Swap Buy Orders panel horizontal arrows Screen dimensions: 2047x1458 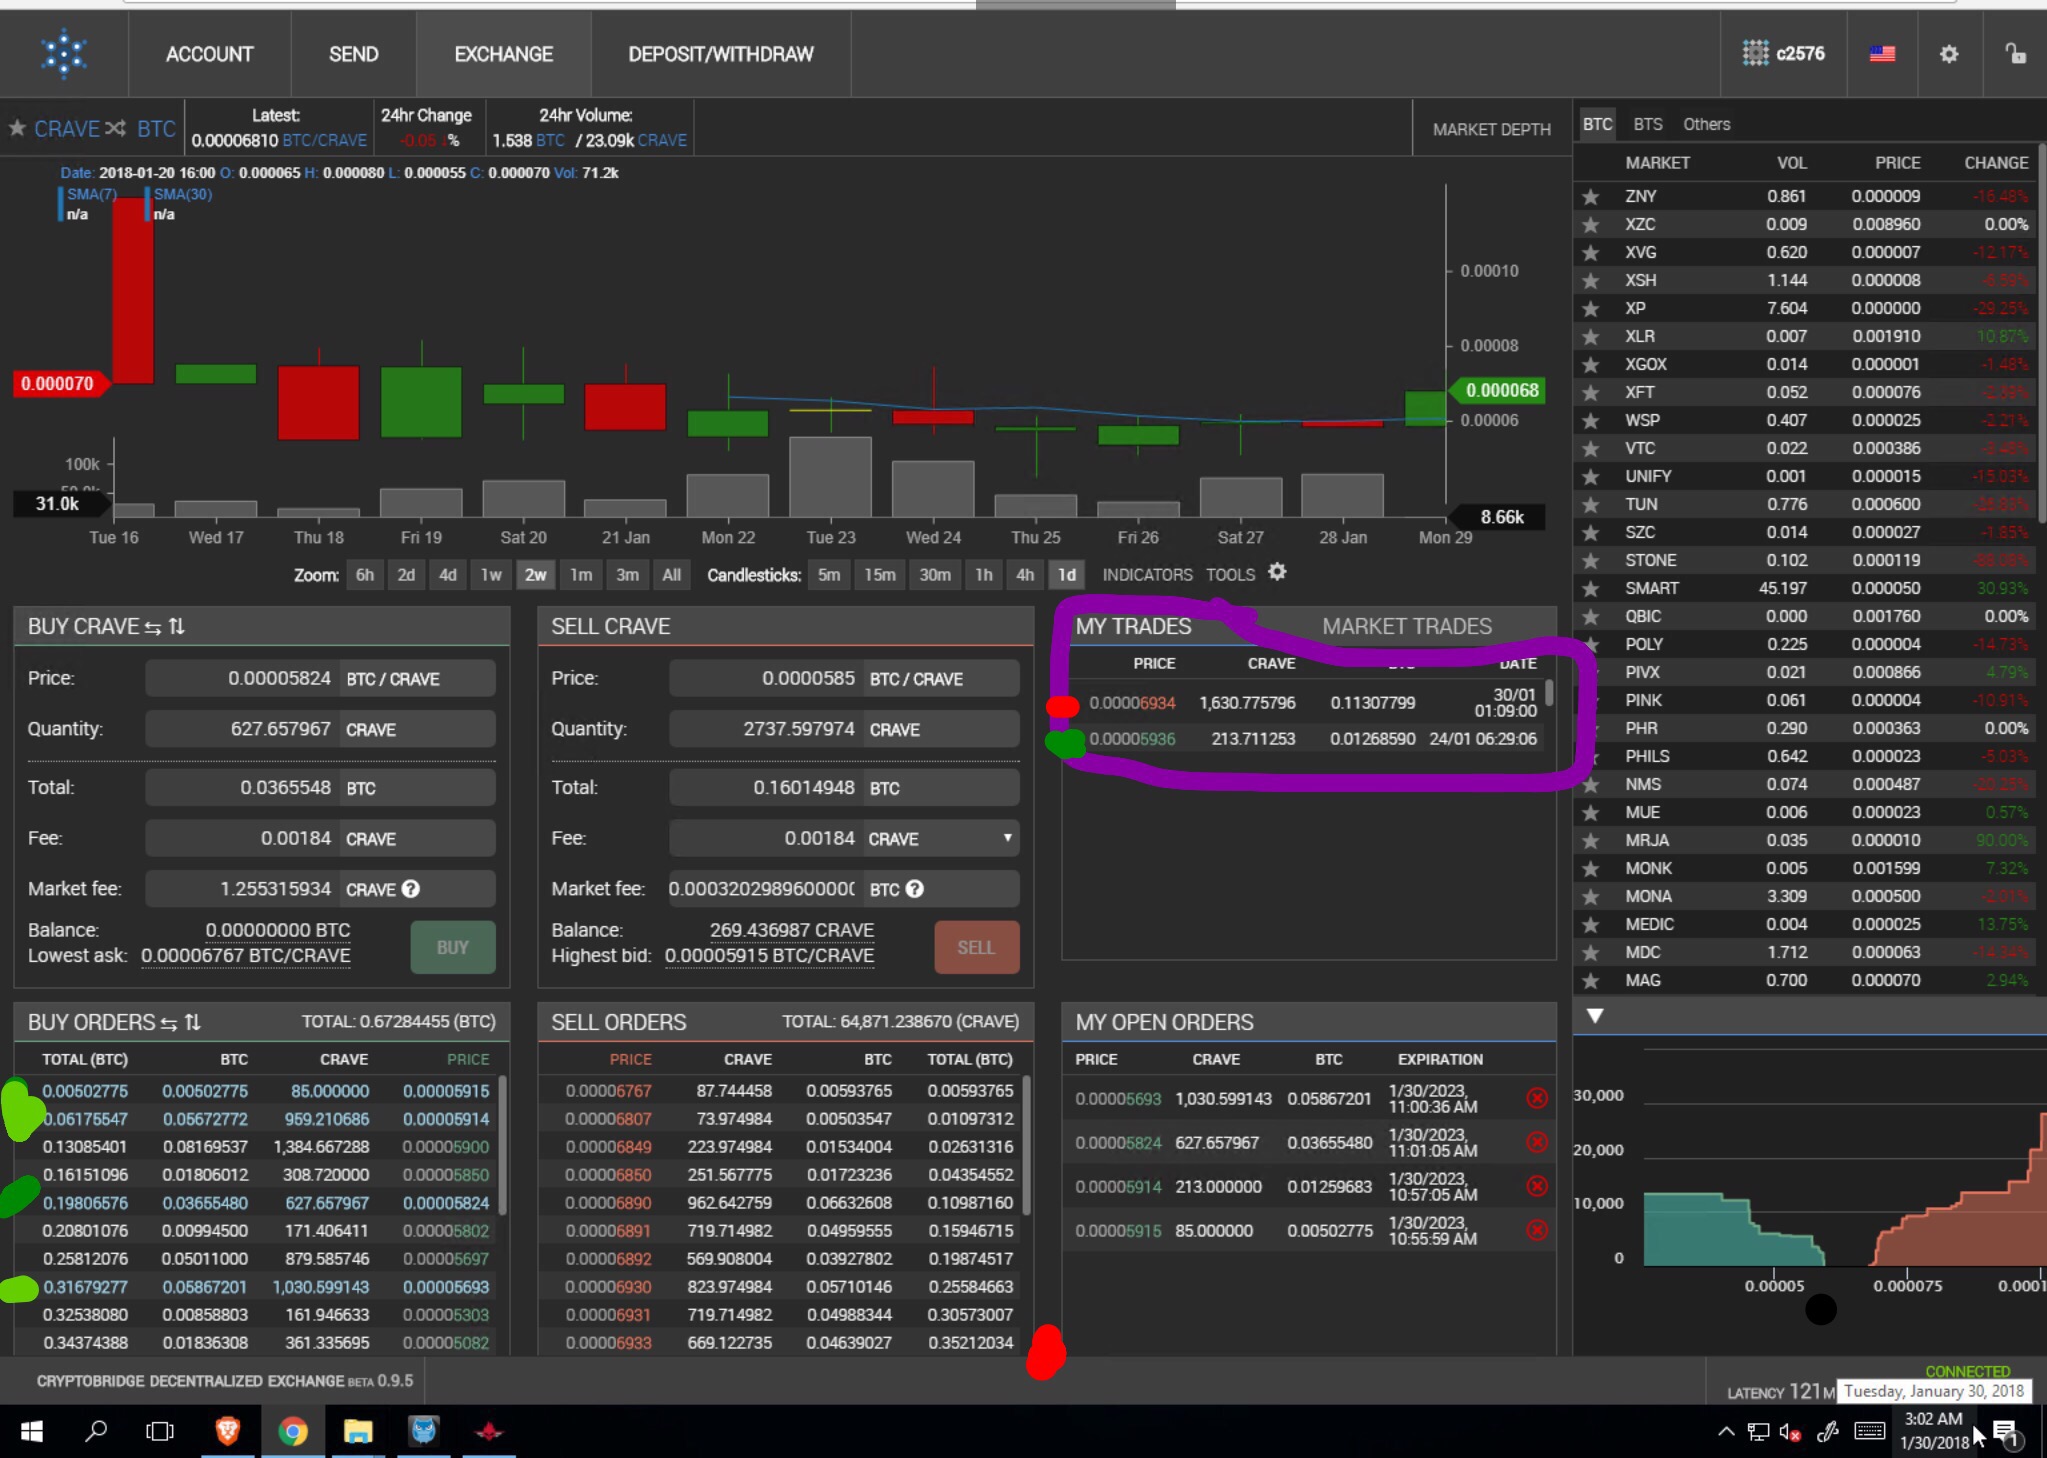tap(169, 1023)
